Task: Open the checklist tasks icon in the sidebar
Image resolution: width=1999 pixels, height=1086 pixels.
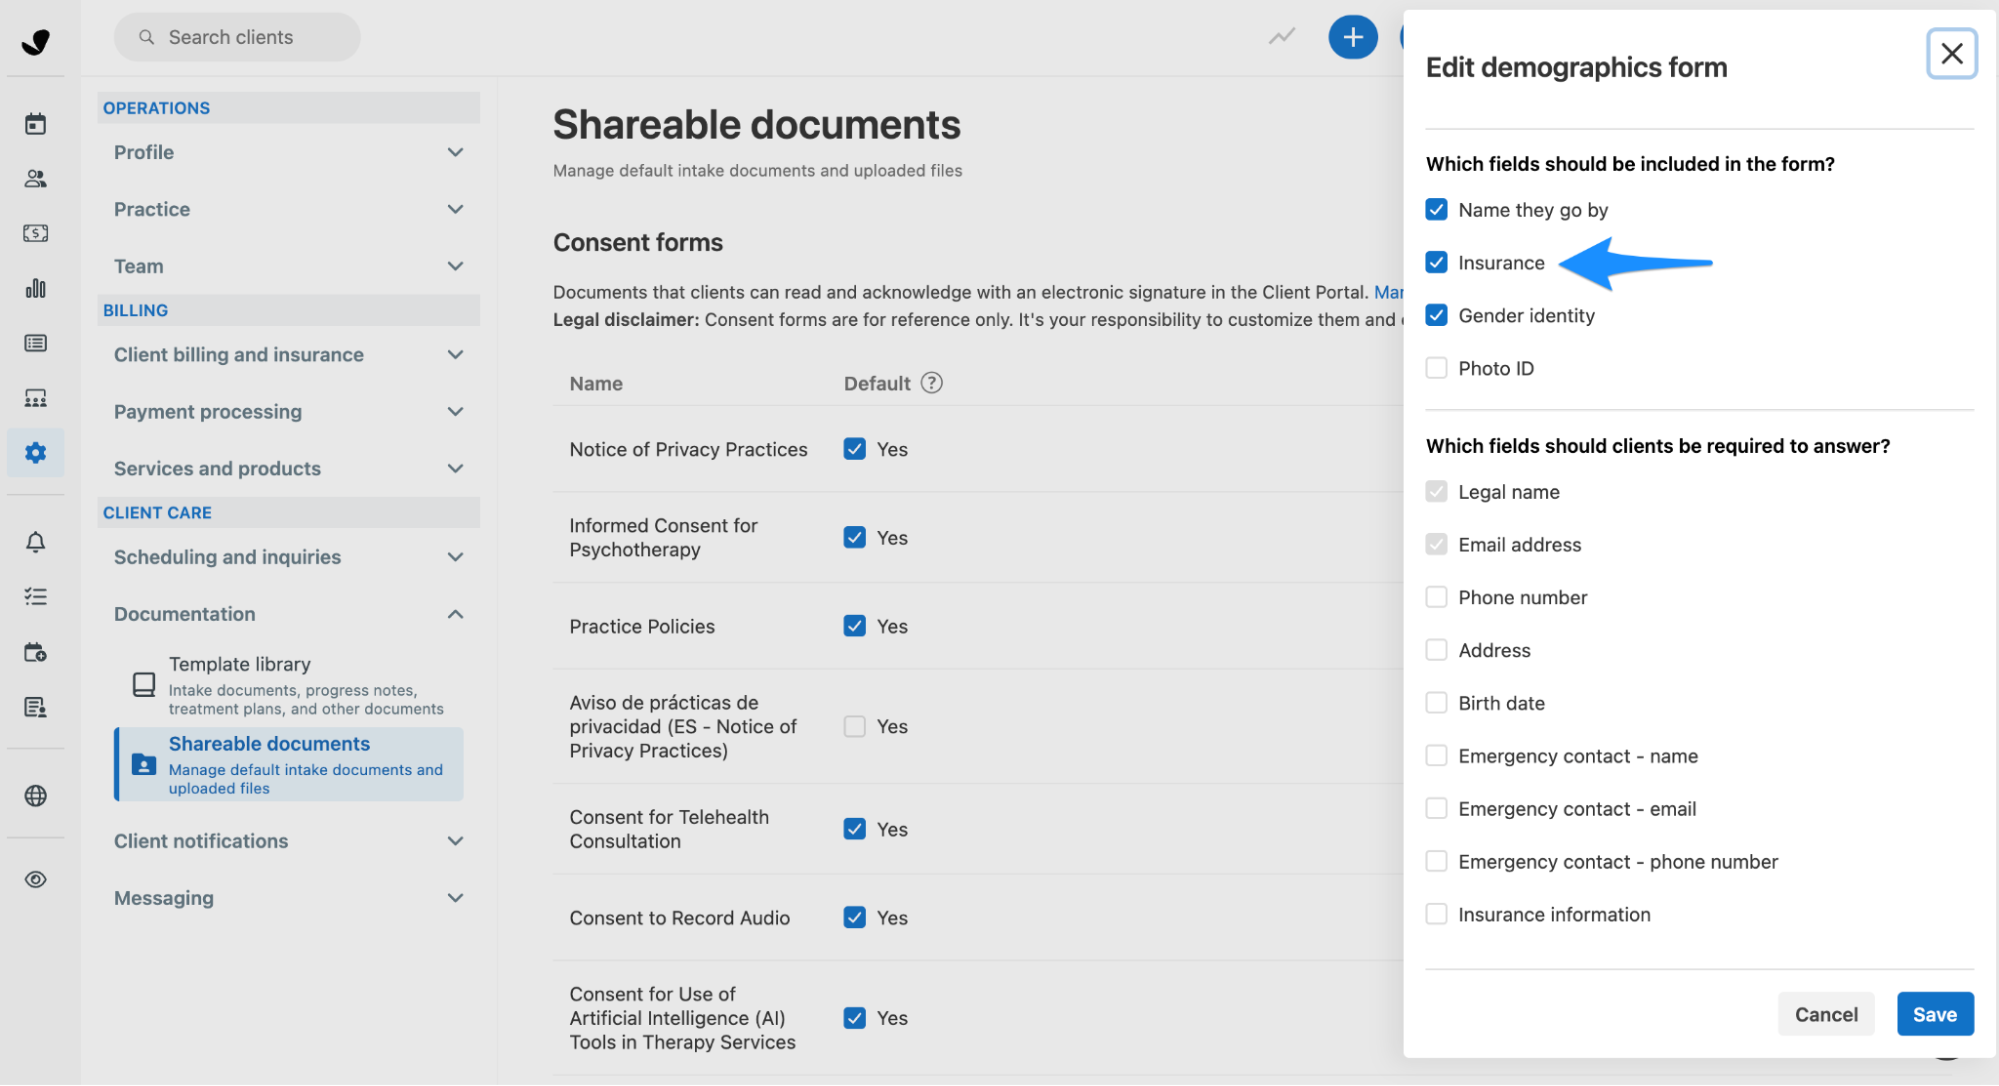Action: coord(35,597)
